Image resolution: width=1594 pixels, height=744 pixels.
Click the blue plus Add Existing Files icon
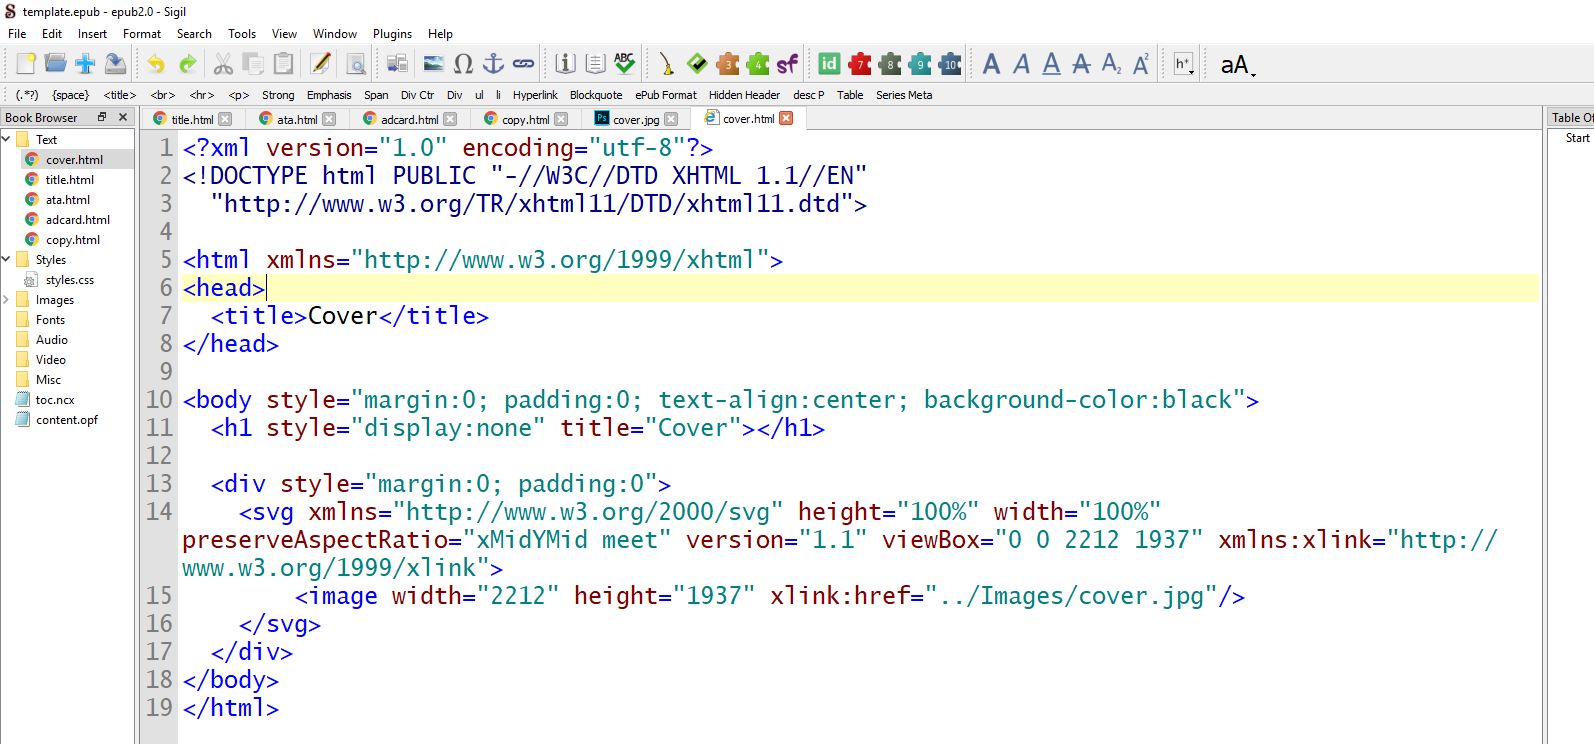(x=86, y=64)
